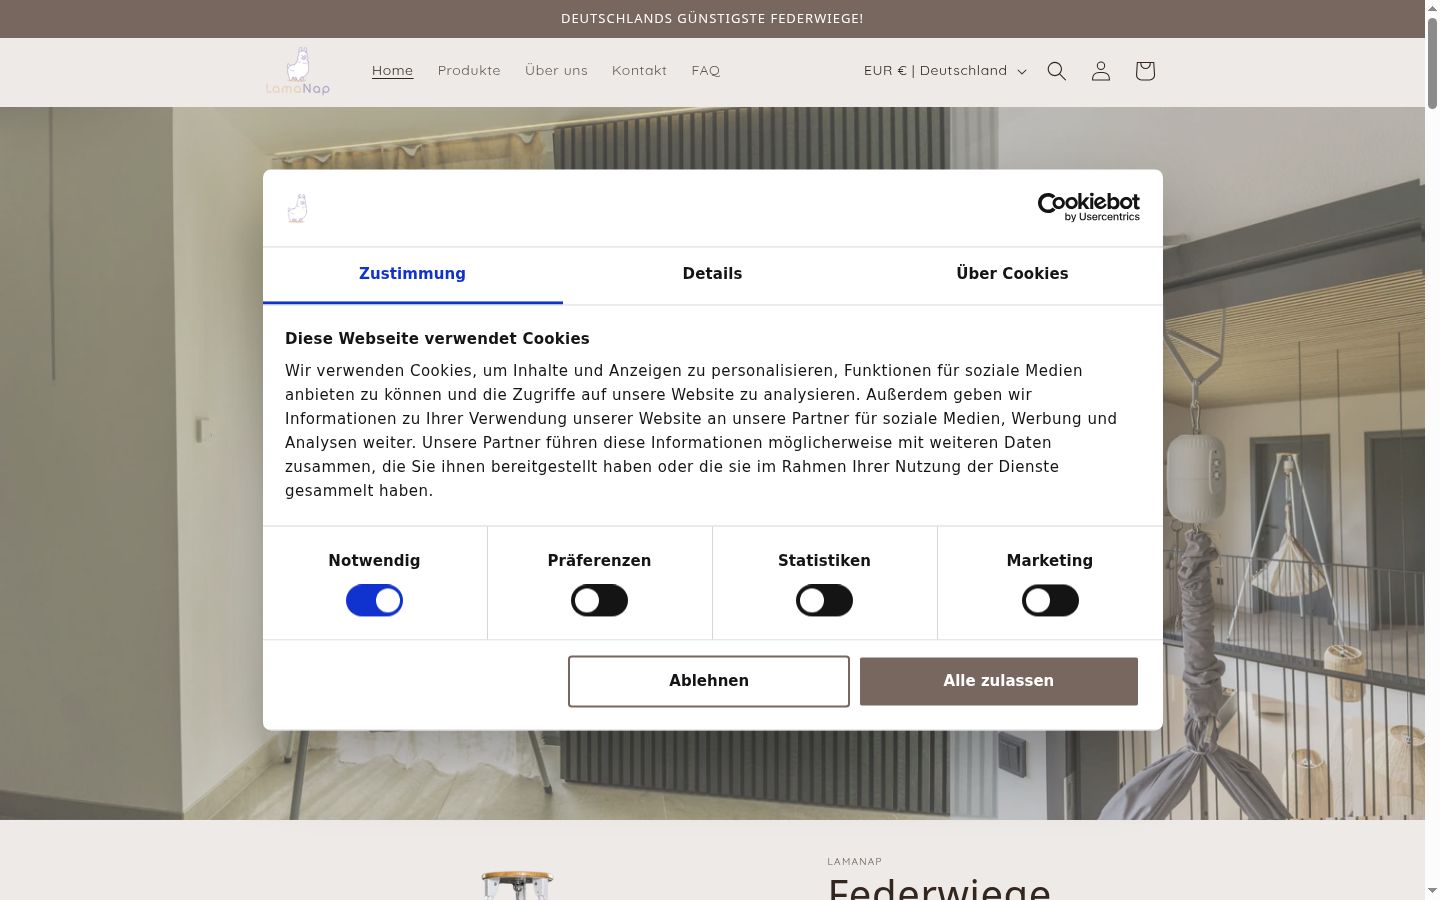Toggle the Notwendig cookie switch

[x=374, y=601]
